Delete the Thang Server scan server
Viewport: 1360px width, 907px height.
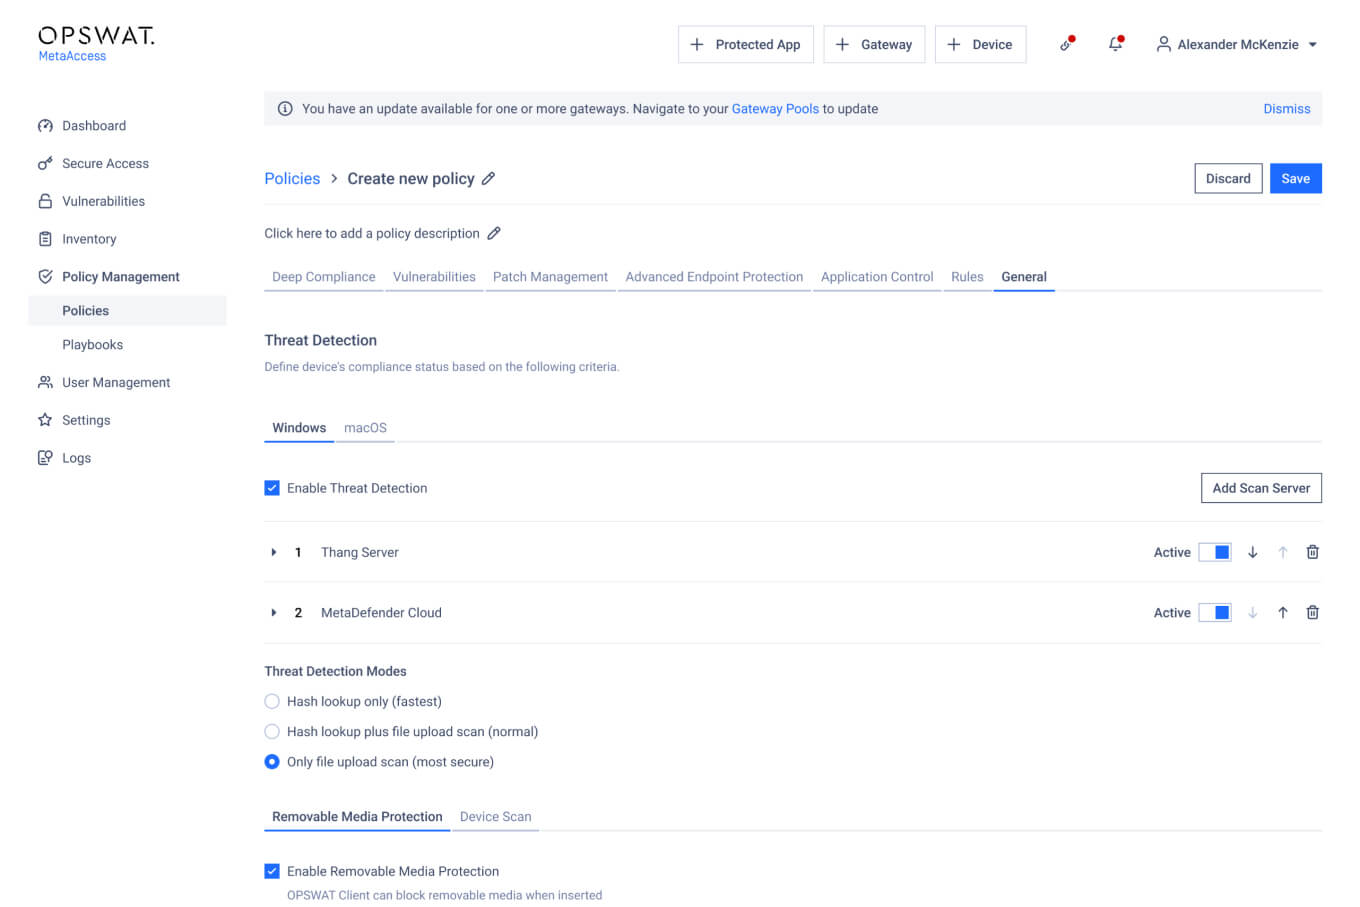(1312, 552)
